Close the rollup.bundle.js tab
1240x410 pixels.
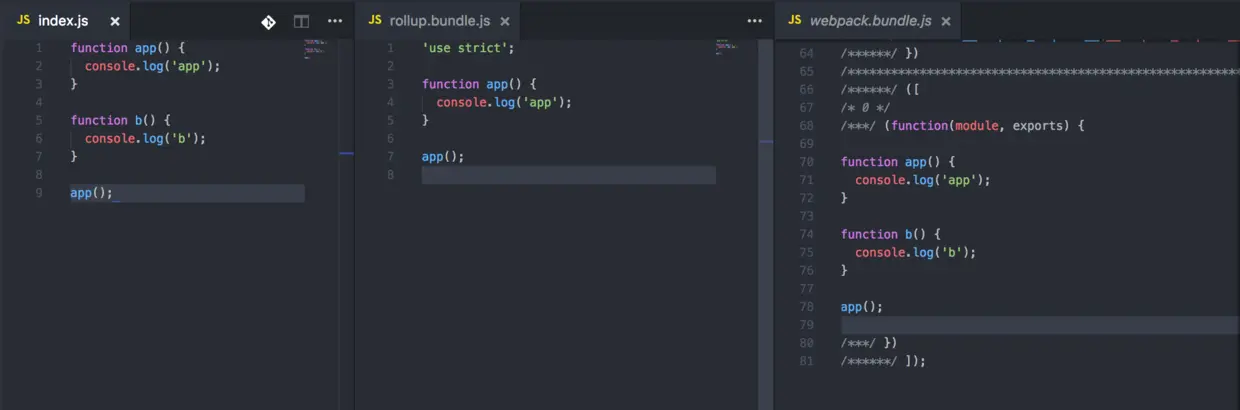[504, 21]
